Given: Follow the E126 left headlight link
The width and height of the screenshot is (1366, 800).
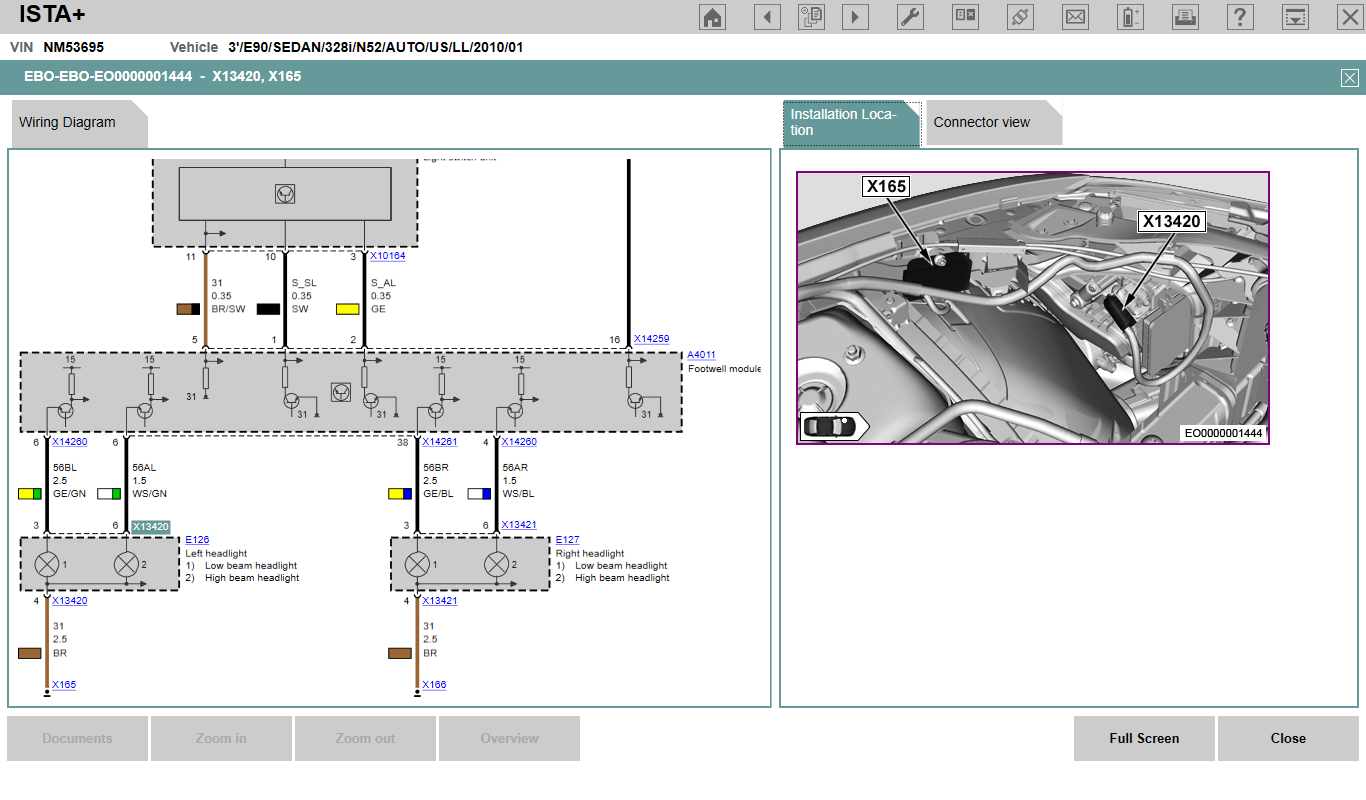Looking at the screenshot, I should click(197, 540).
